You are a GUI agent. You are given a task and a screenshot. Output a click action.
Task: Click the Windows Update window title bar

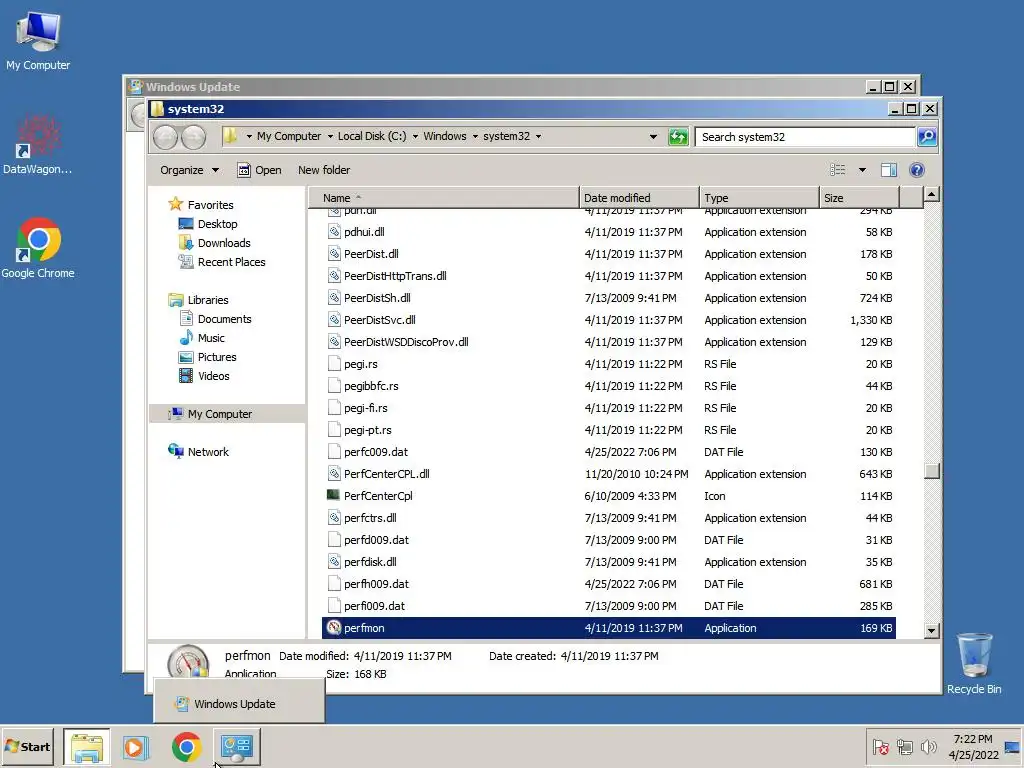coord(496,86)
